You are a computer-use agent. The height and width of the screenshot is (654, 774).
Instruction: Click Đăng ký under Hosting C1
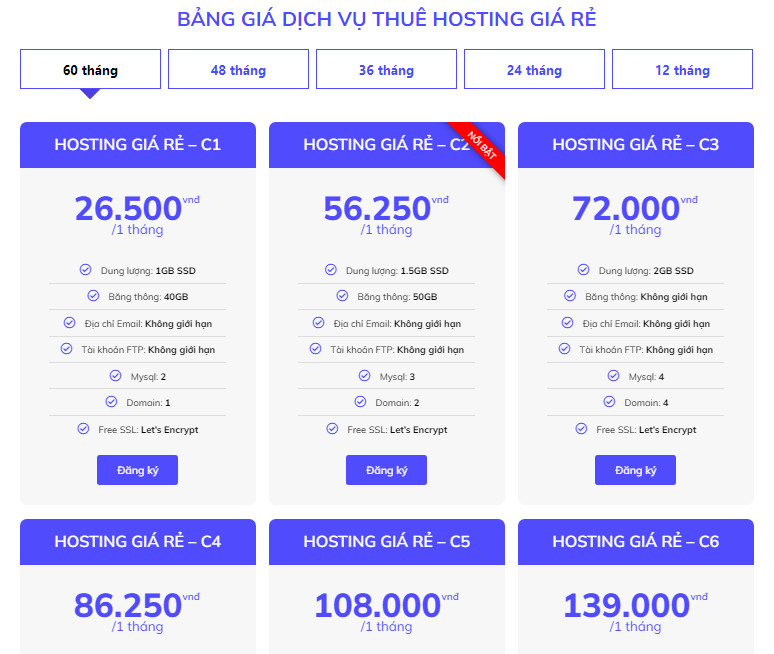137,470
